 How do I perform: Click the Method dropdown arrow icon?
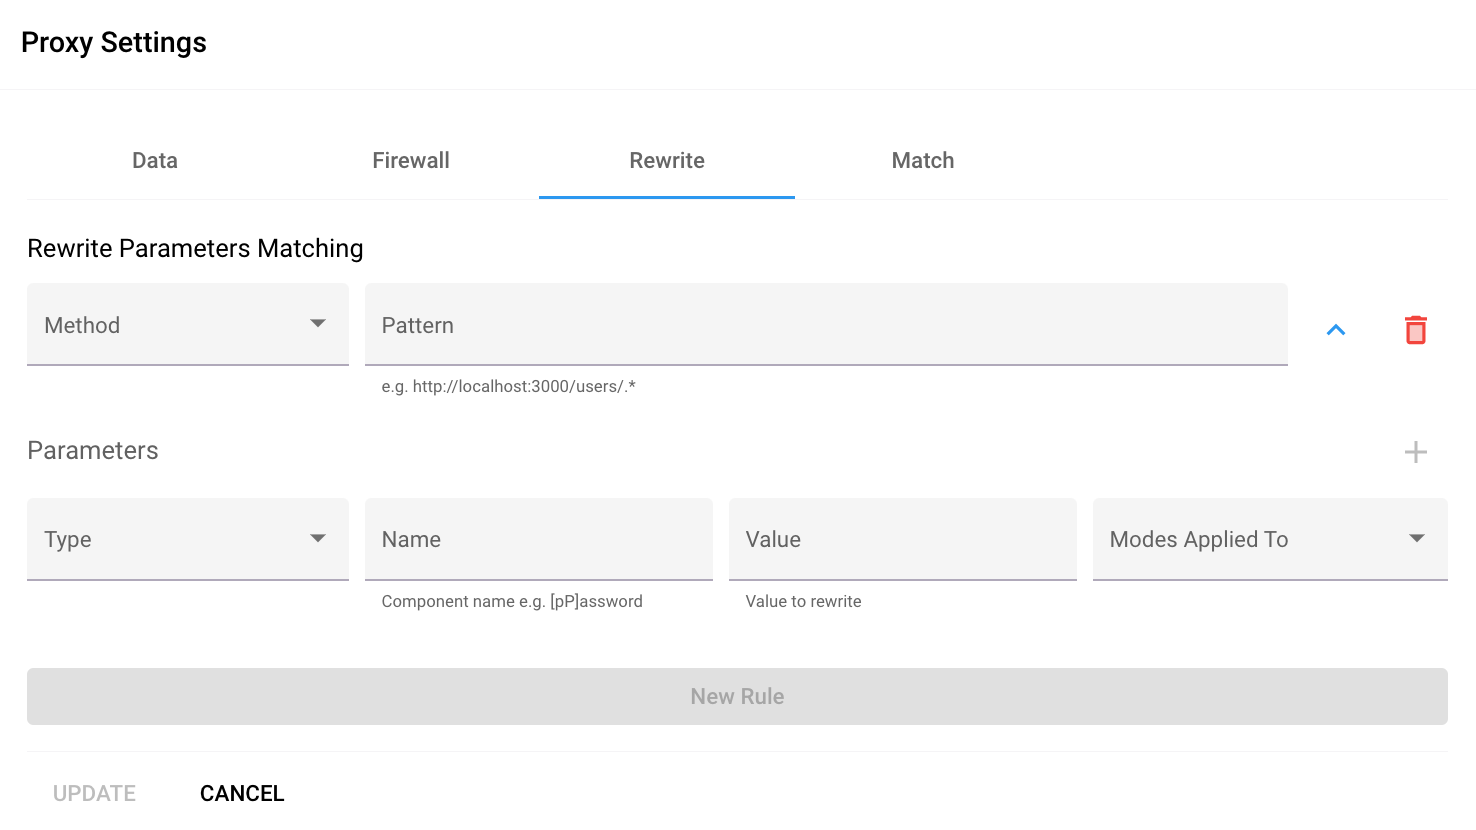coord(318,324)
